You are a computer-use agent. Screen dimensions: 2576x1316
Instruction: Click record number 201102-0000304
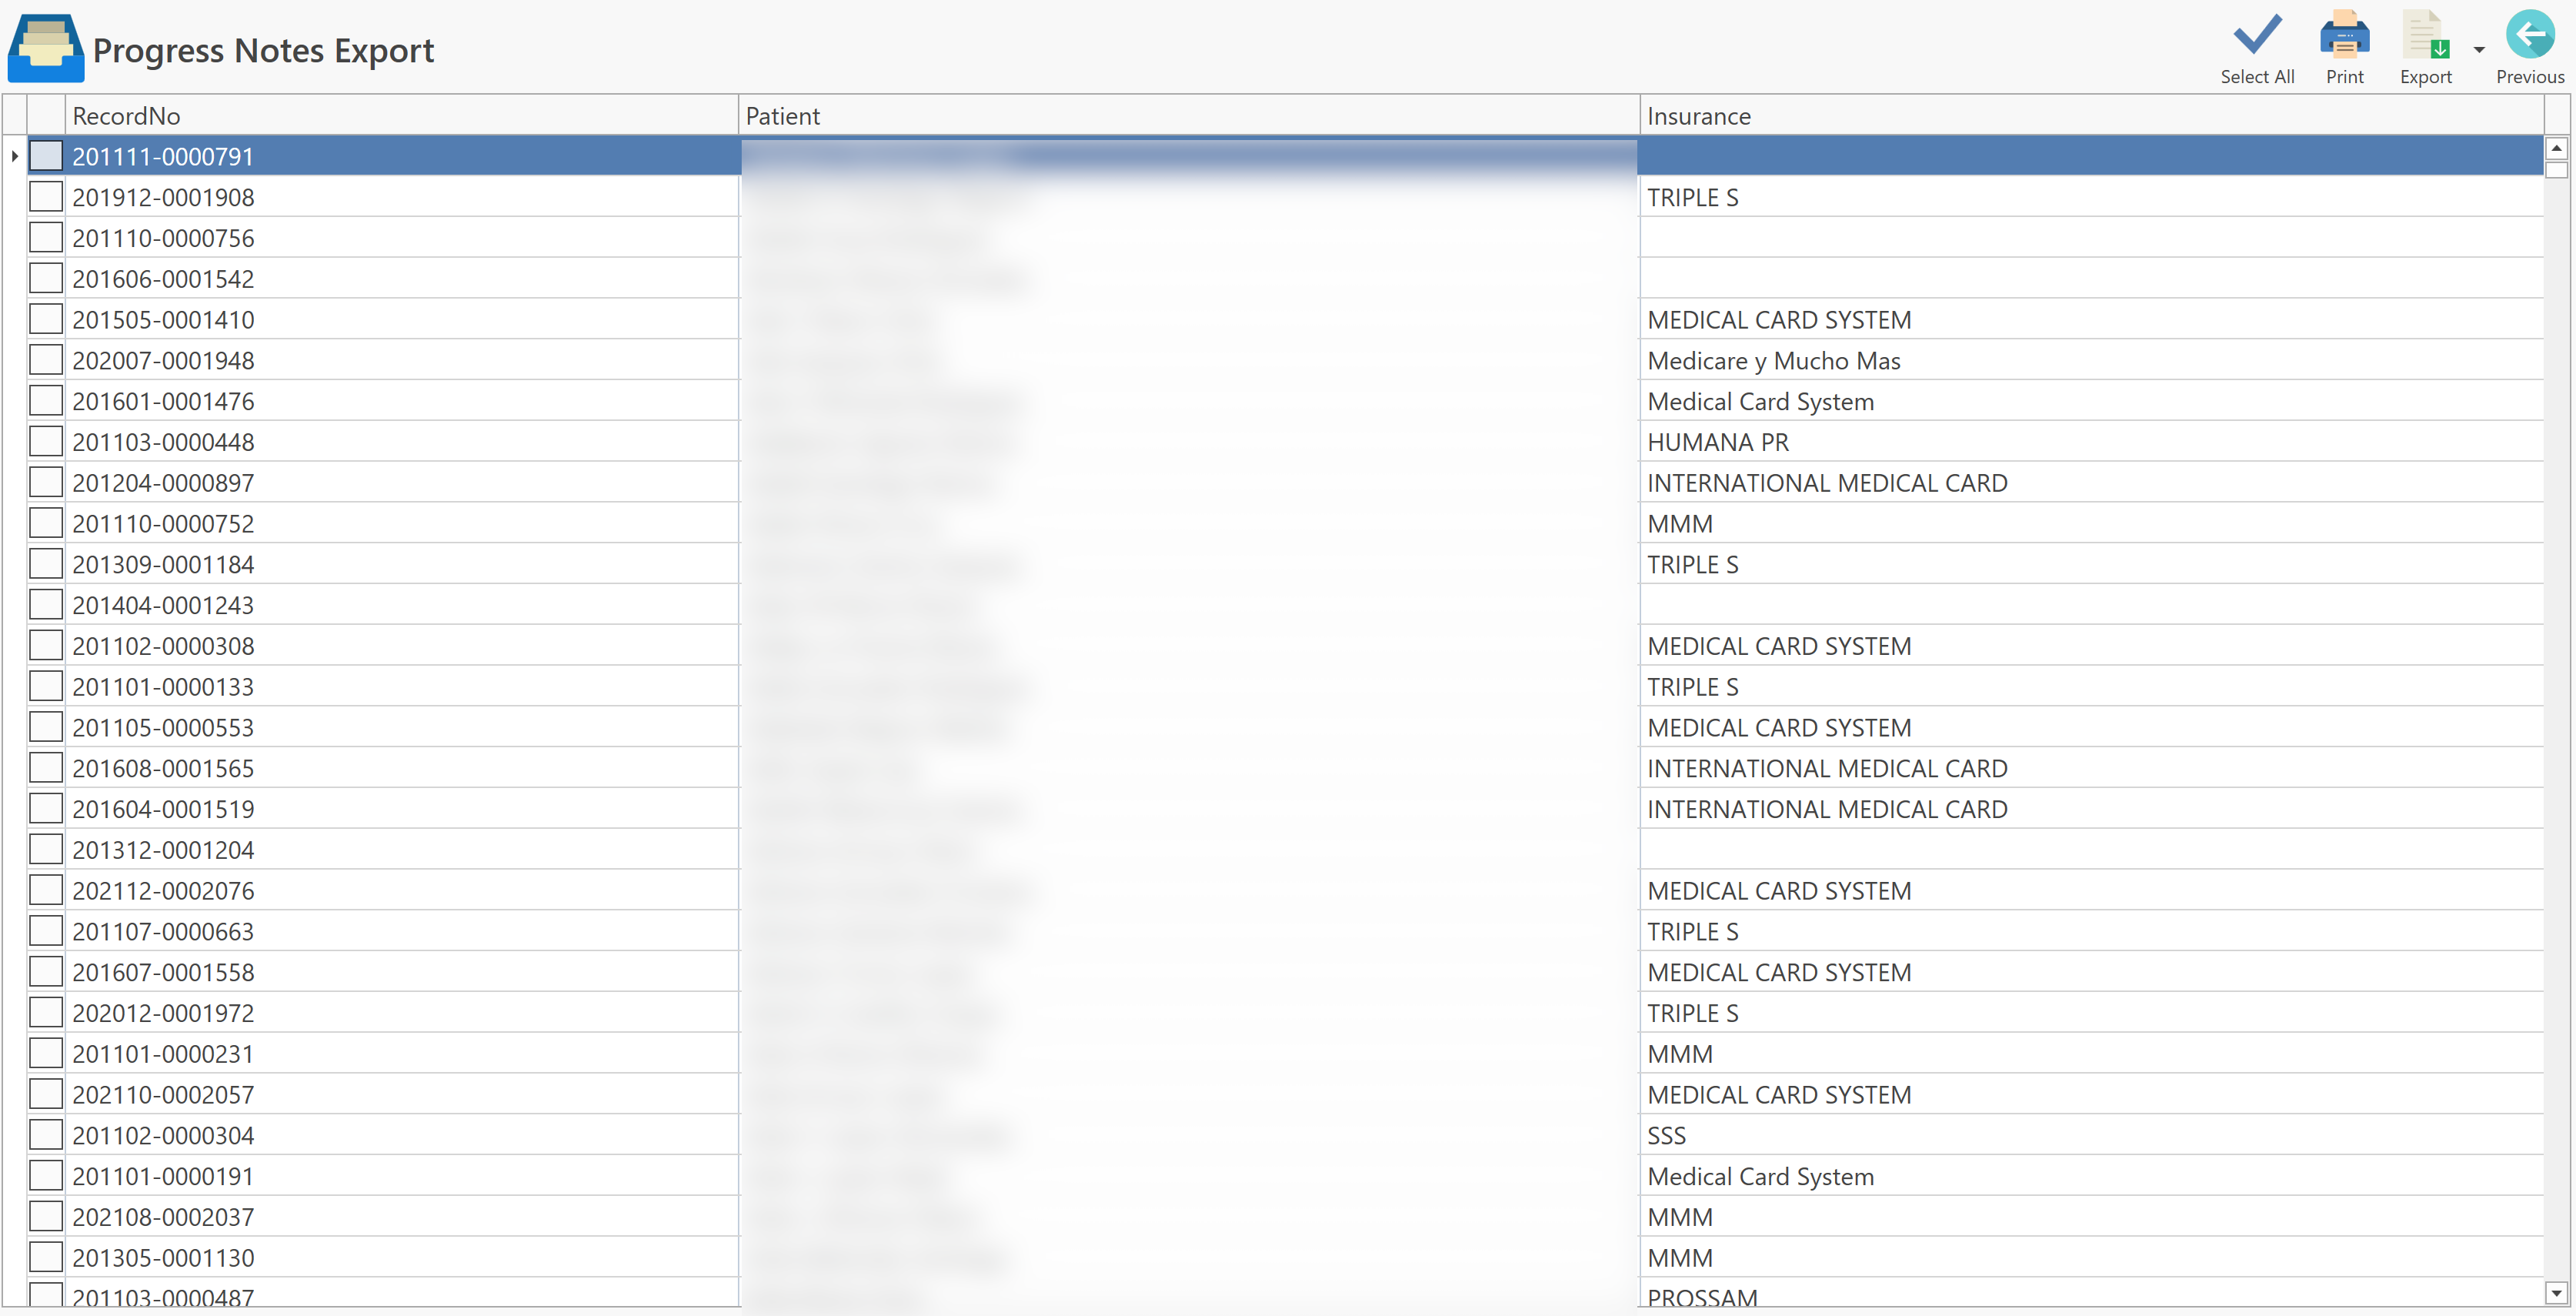tap(163, 1135)
